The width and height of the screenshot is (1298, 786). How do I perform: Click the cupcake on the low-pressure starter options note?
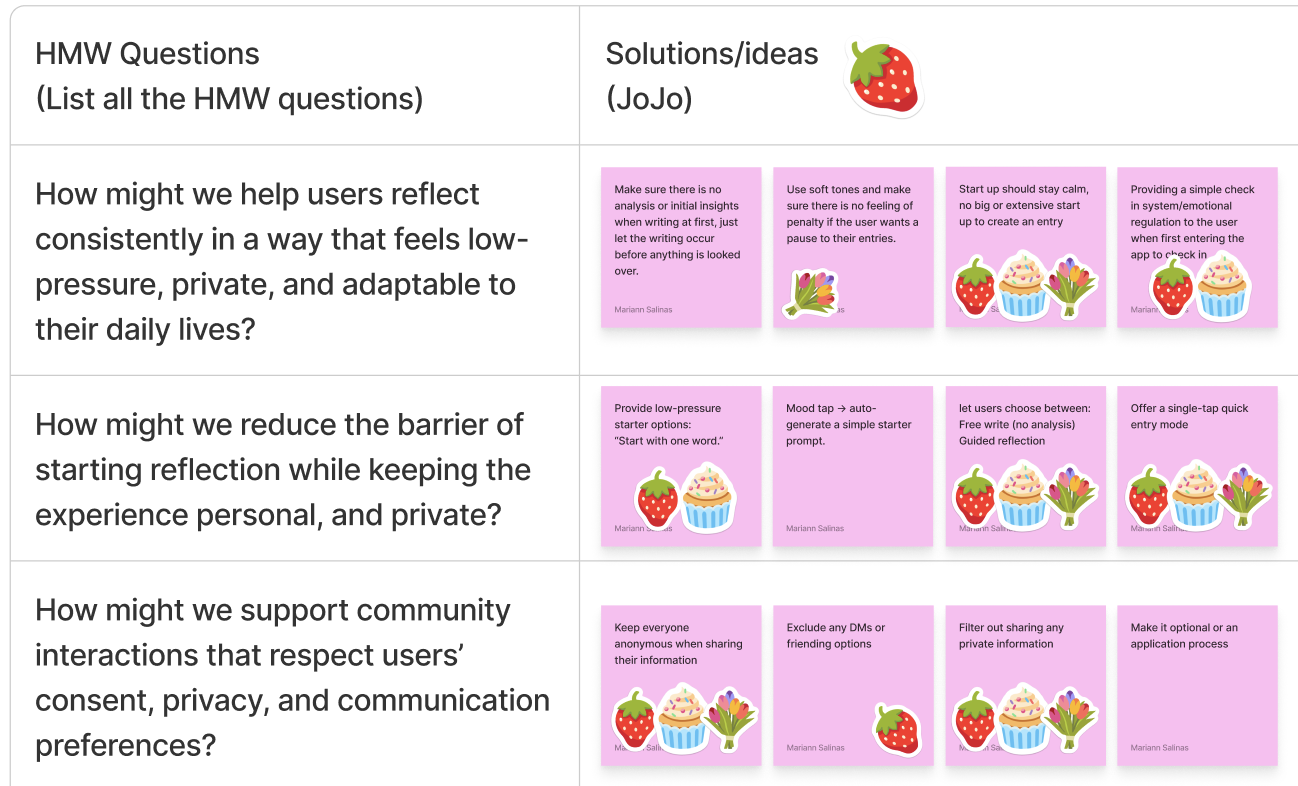(707, 496)
